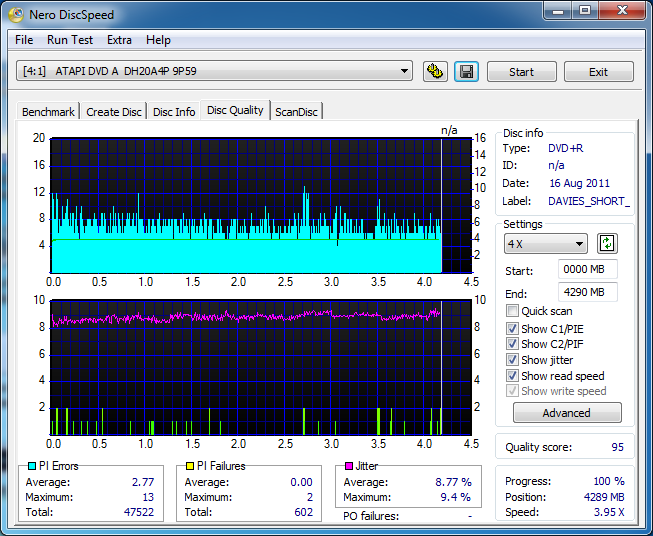Open the drive selection dropdown
The width and height of the screenshot is (653, 536).
214,71
